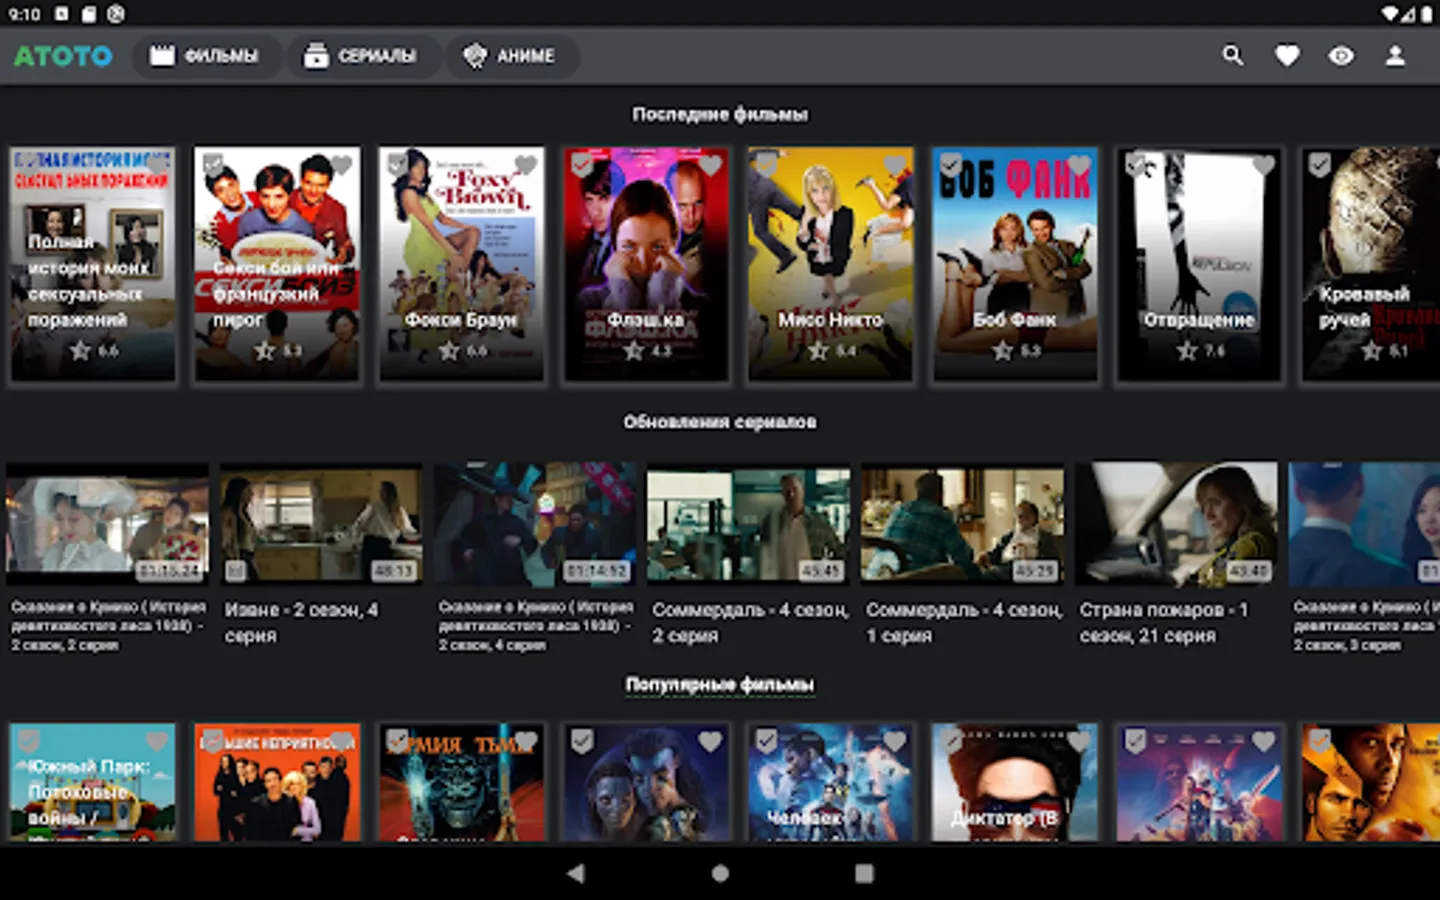Tap the heart on the Человек poster

point(895,741)
